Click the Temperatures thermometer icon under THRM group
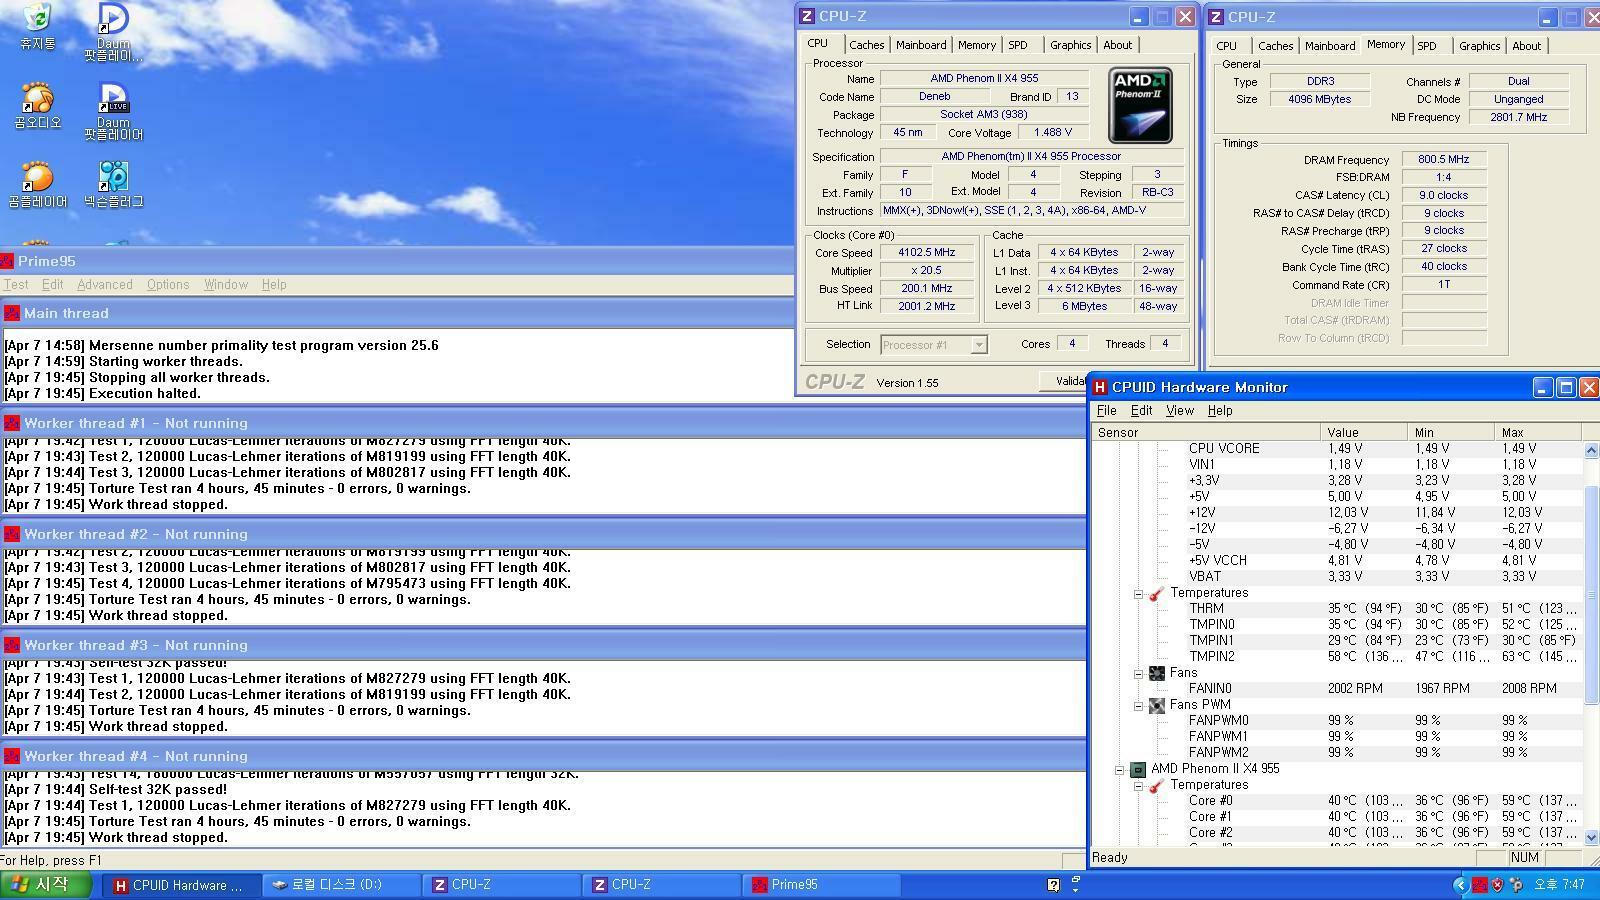Image resolution: width=1600 pixels, height=900 pixels. (x=1157, y=593)
